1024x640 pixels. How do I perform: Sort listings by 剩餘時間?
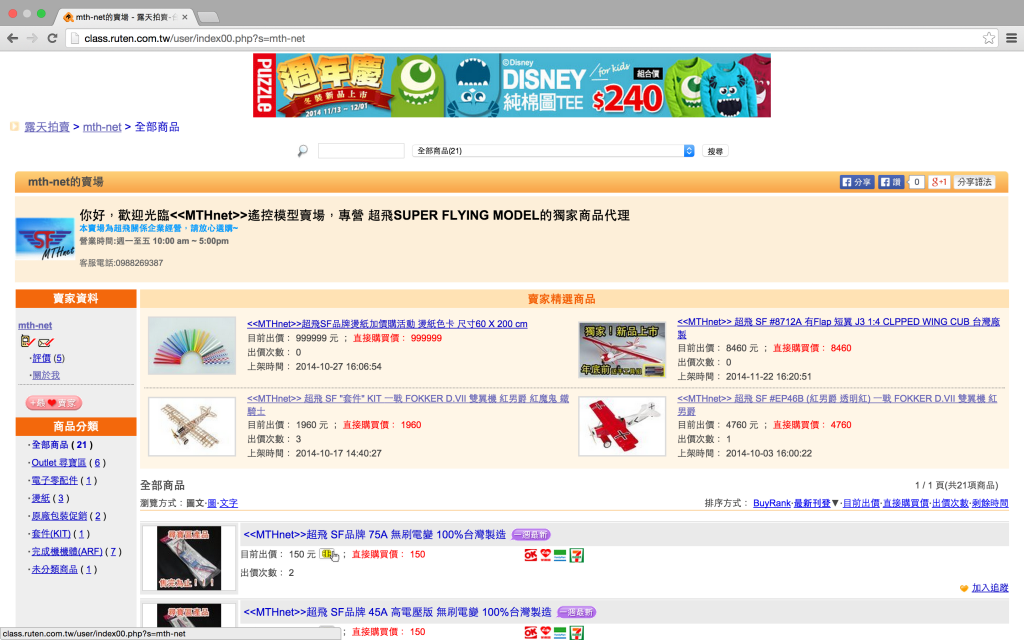tap(990, 504)
